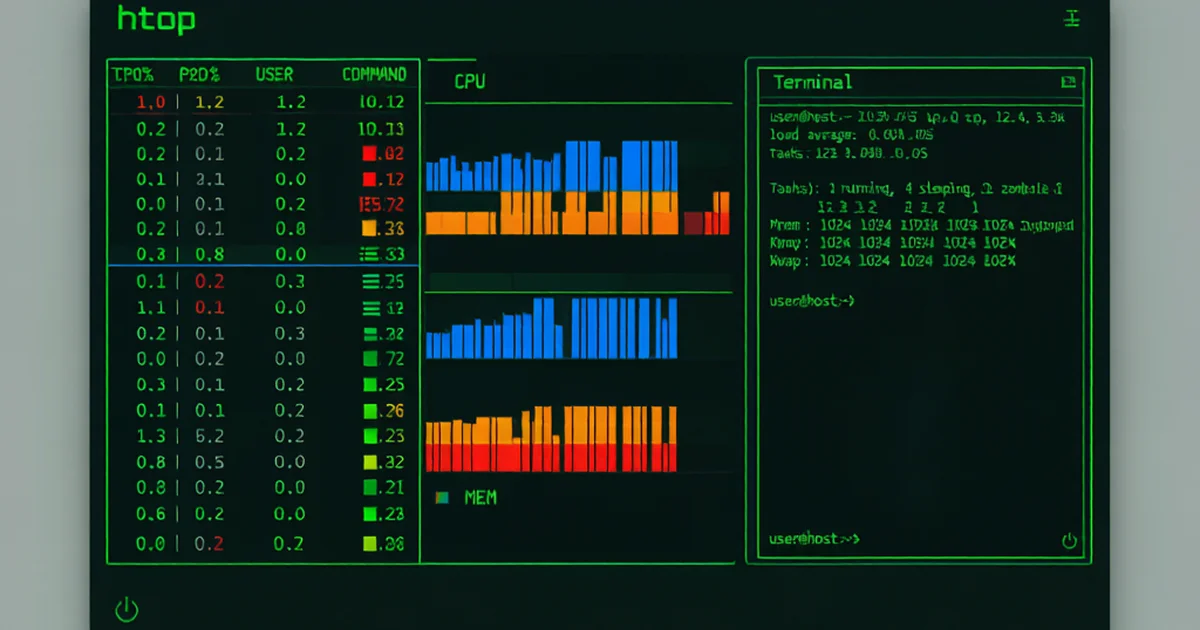Click the red square icon beside .12
This screenshot has width=1200, height=630.
368,179
